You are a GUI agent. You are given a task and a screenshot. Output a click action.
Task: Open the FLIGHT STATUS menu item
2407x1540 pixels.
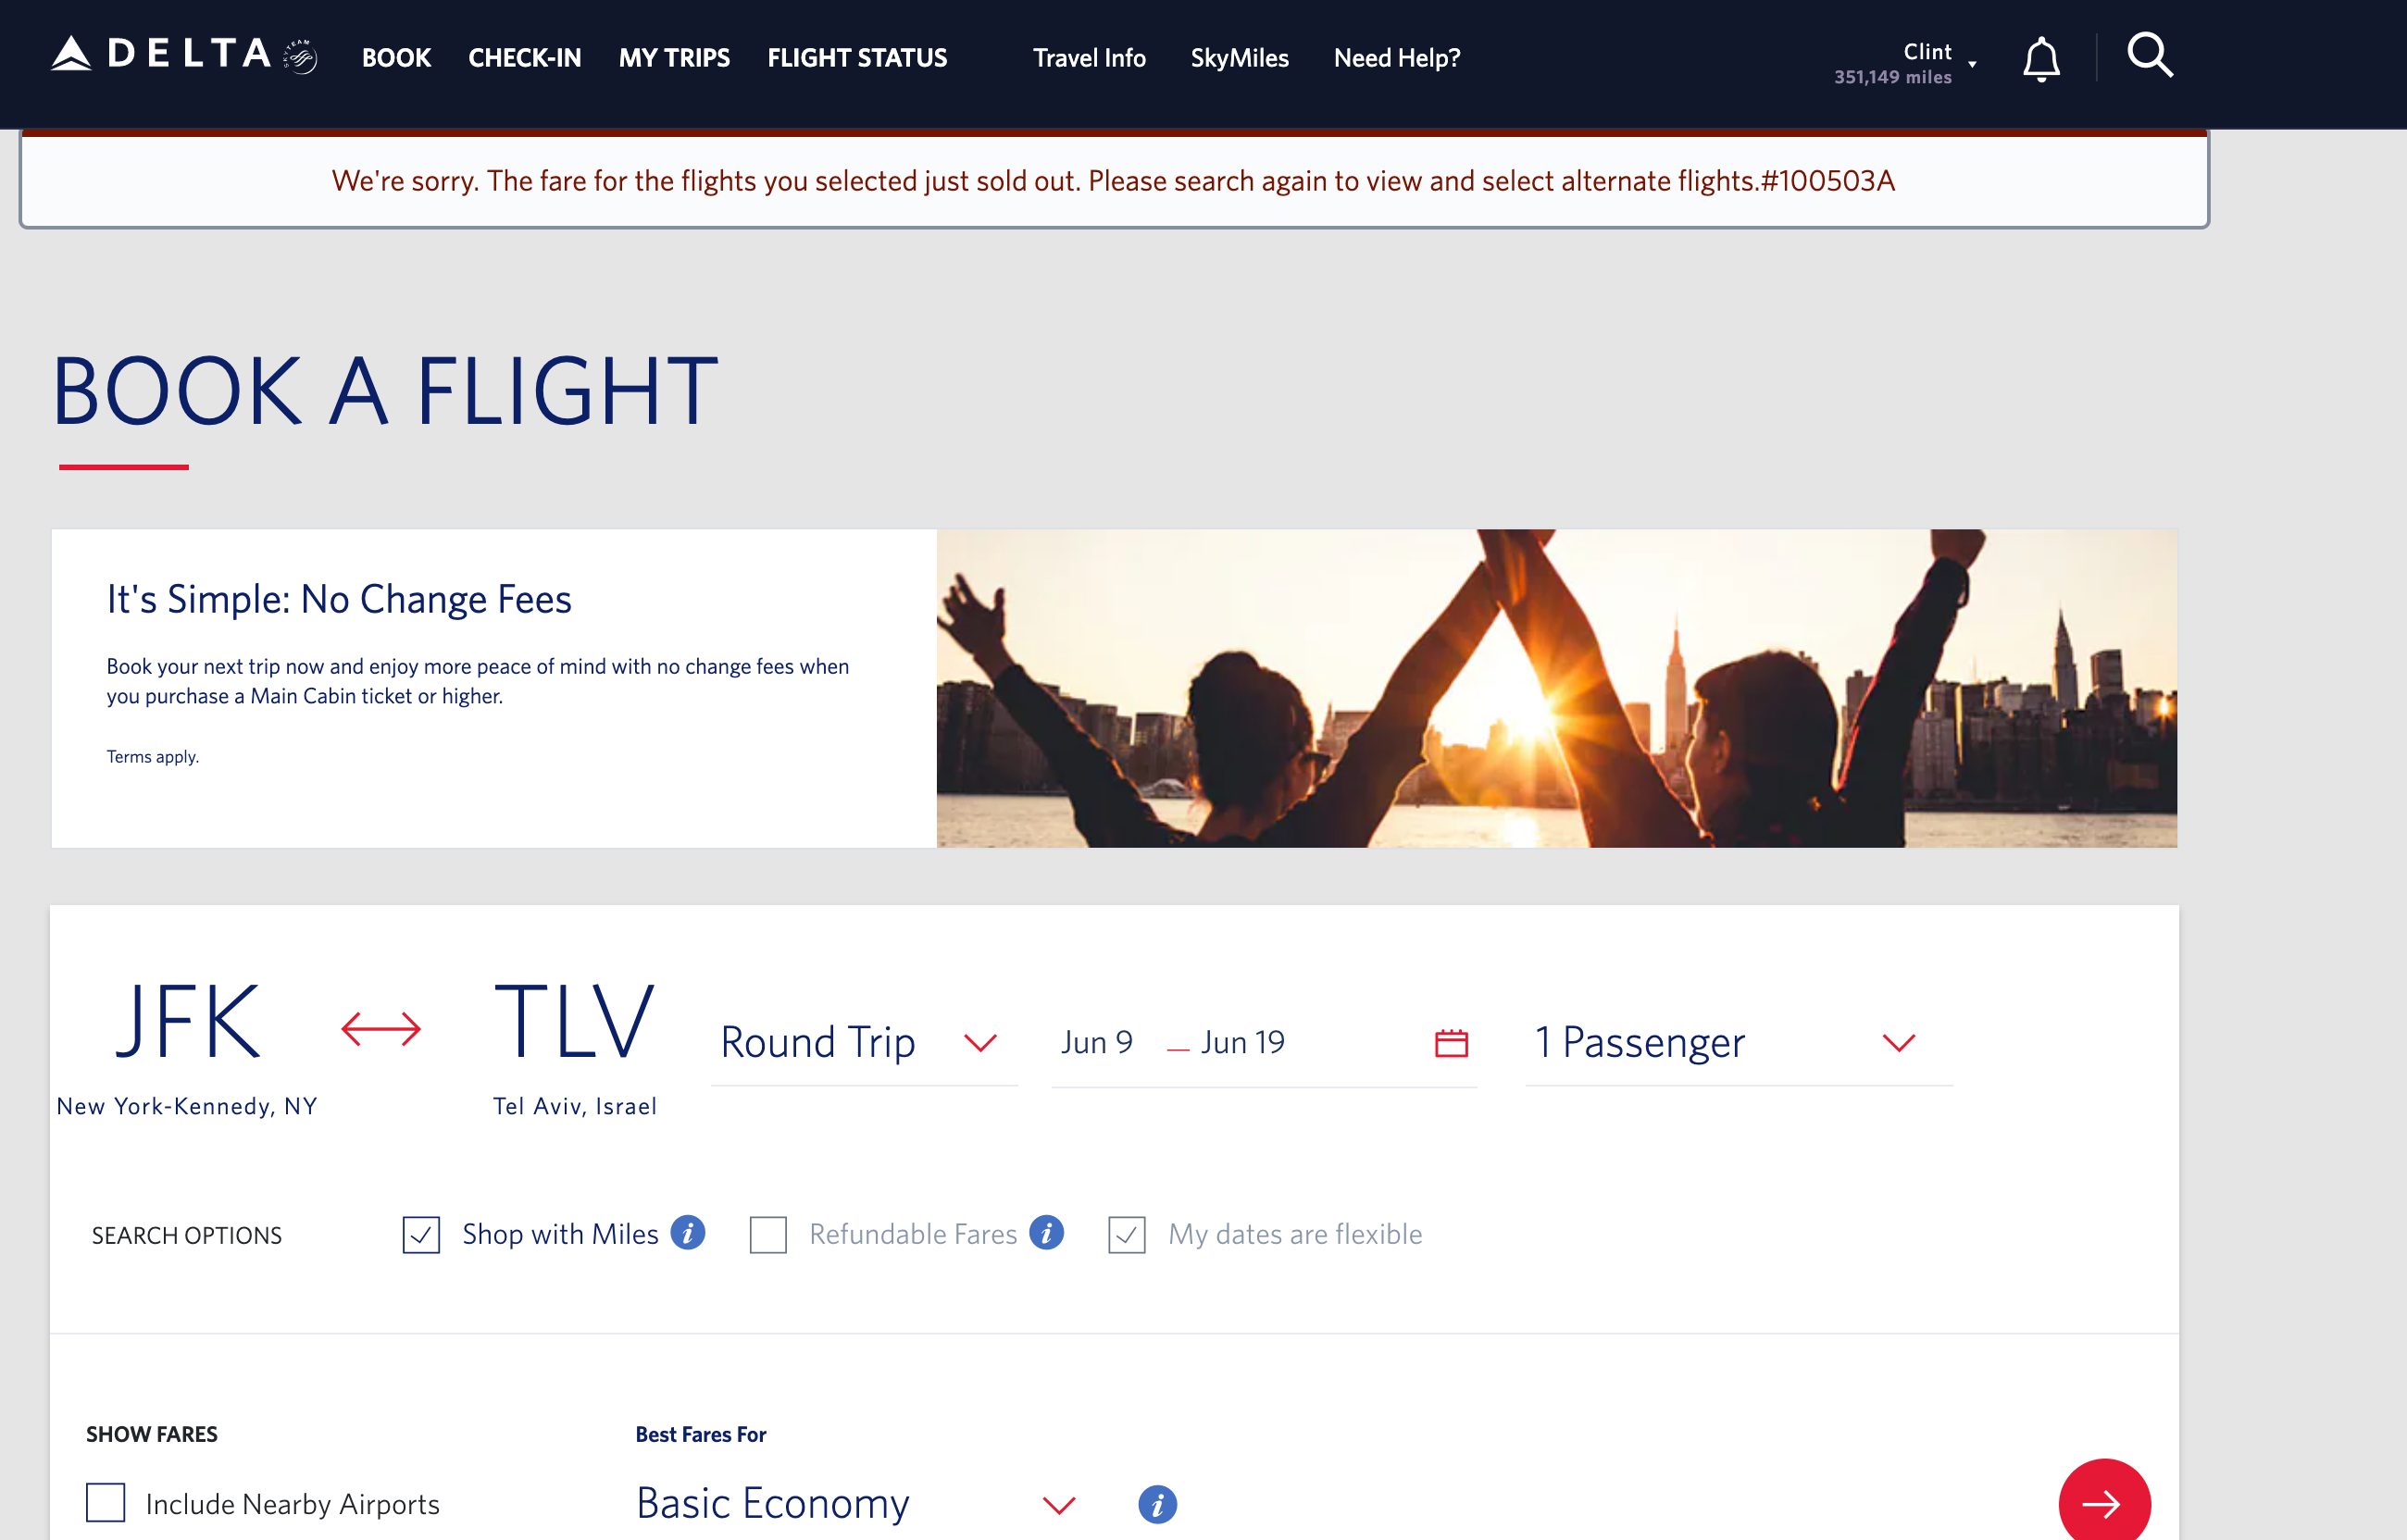point(857,58)
